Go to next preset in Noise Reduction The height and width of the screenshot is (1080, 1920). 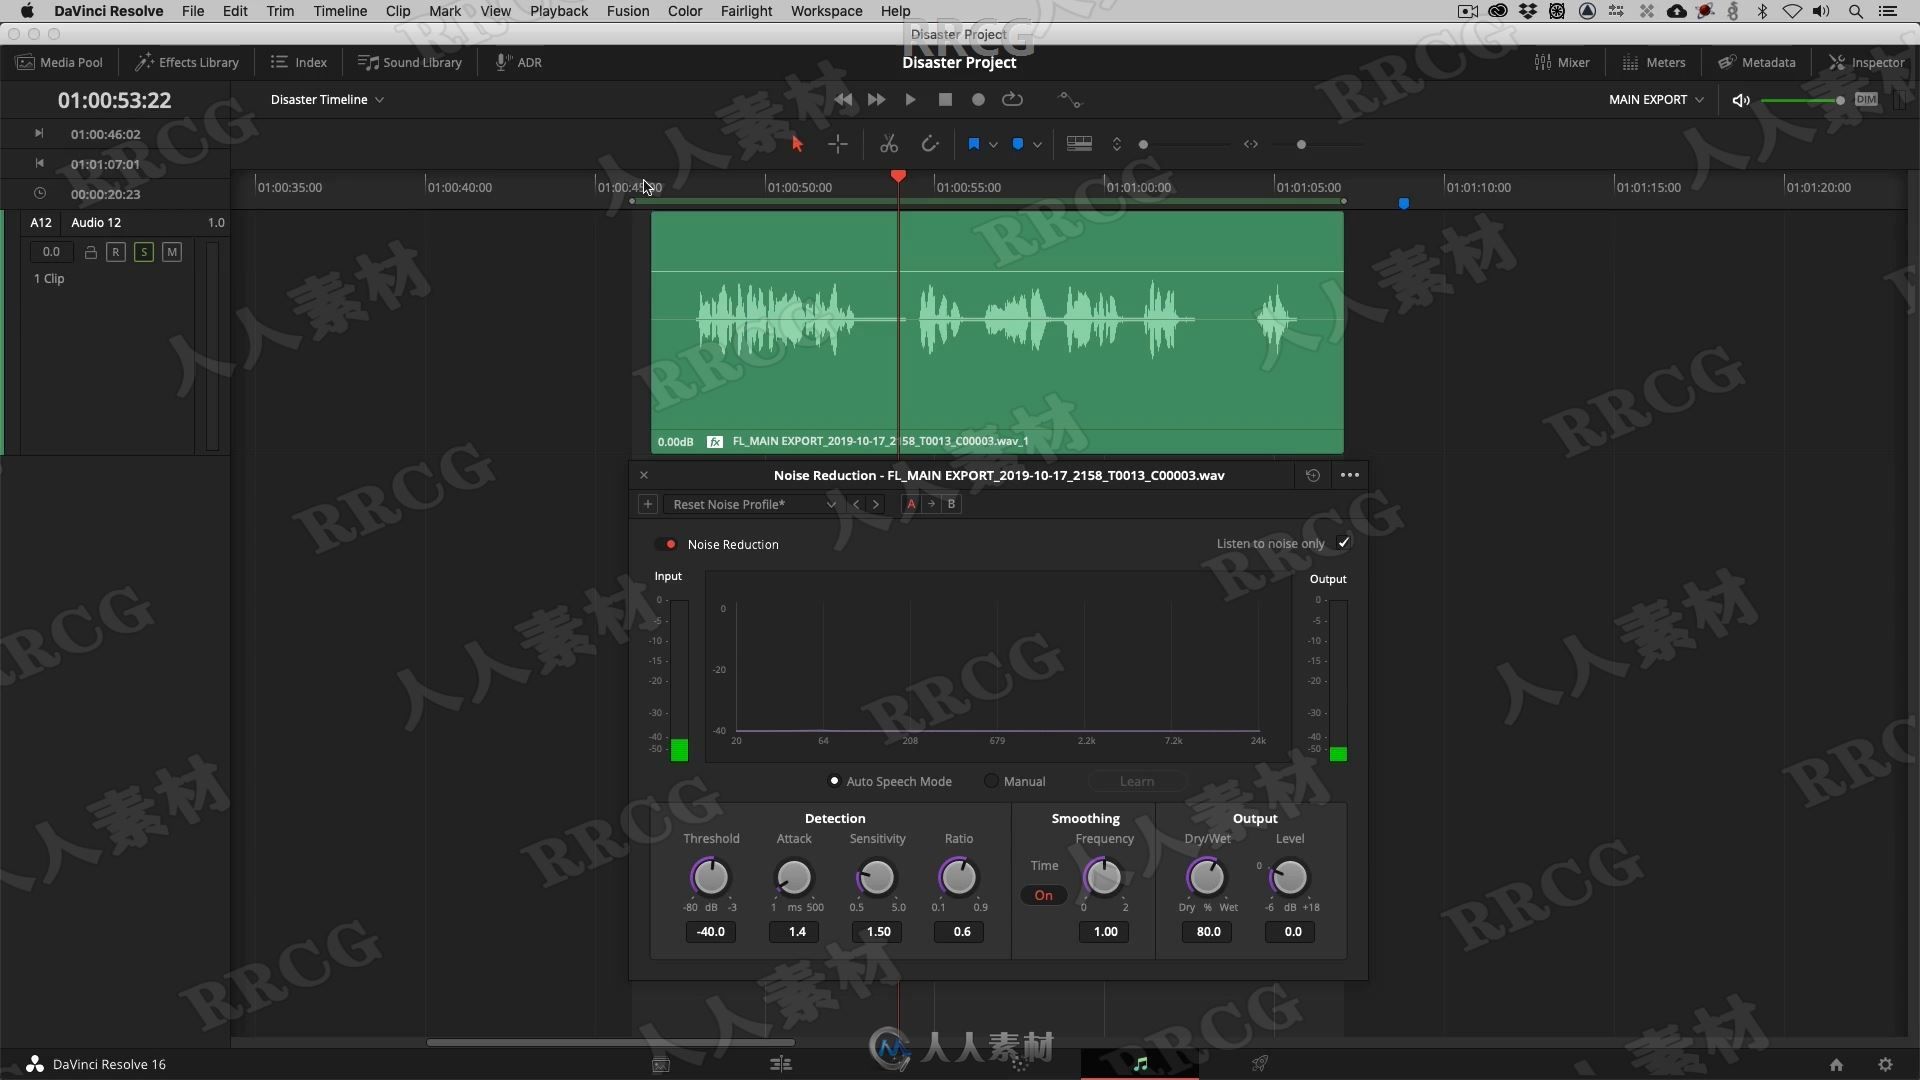click(x=876, y=504)
